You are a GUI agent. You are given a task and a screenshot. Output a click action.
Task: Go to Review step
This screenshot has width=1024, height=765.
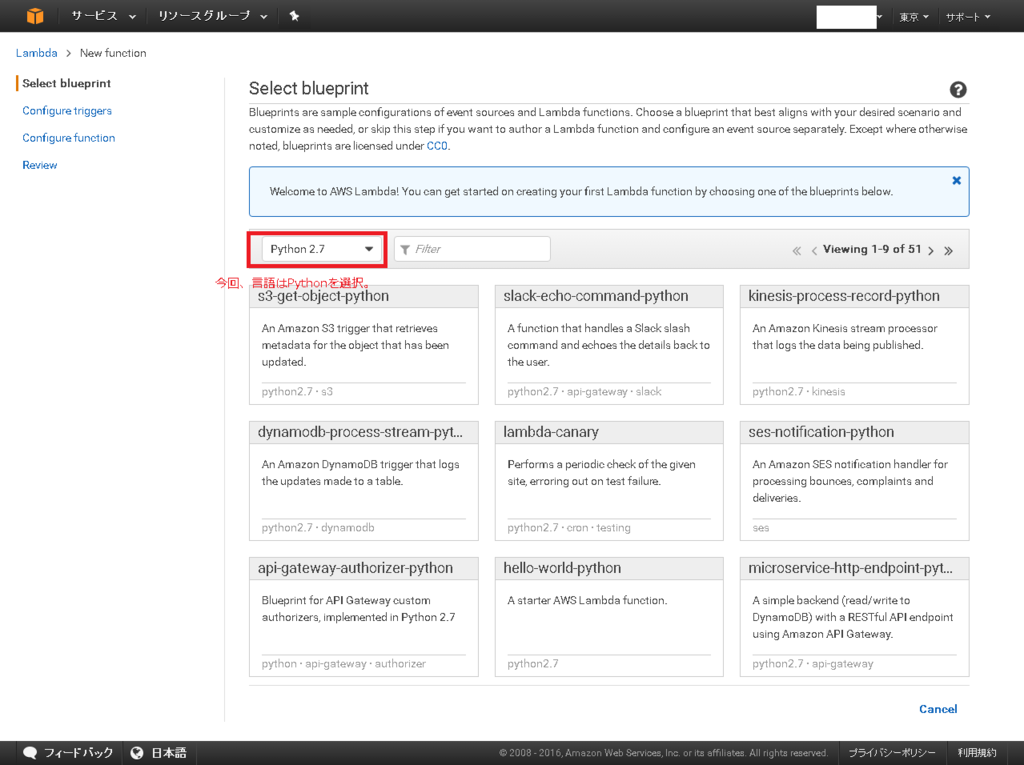coord(39,165)
